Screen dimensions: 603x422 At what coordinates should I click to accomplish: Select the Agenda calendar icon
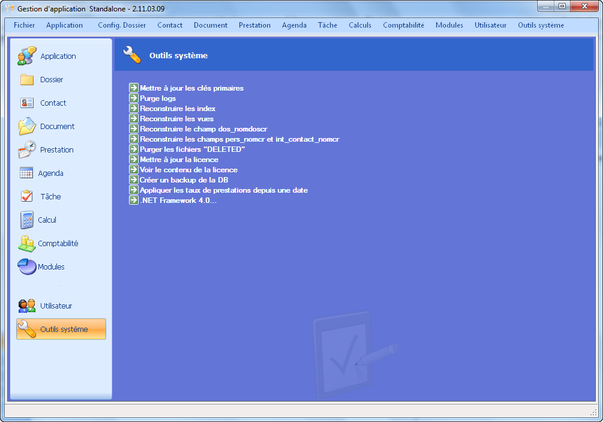[27, 173]
